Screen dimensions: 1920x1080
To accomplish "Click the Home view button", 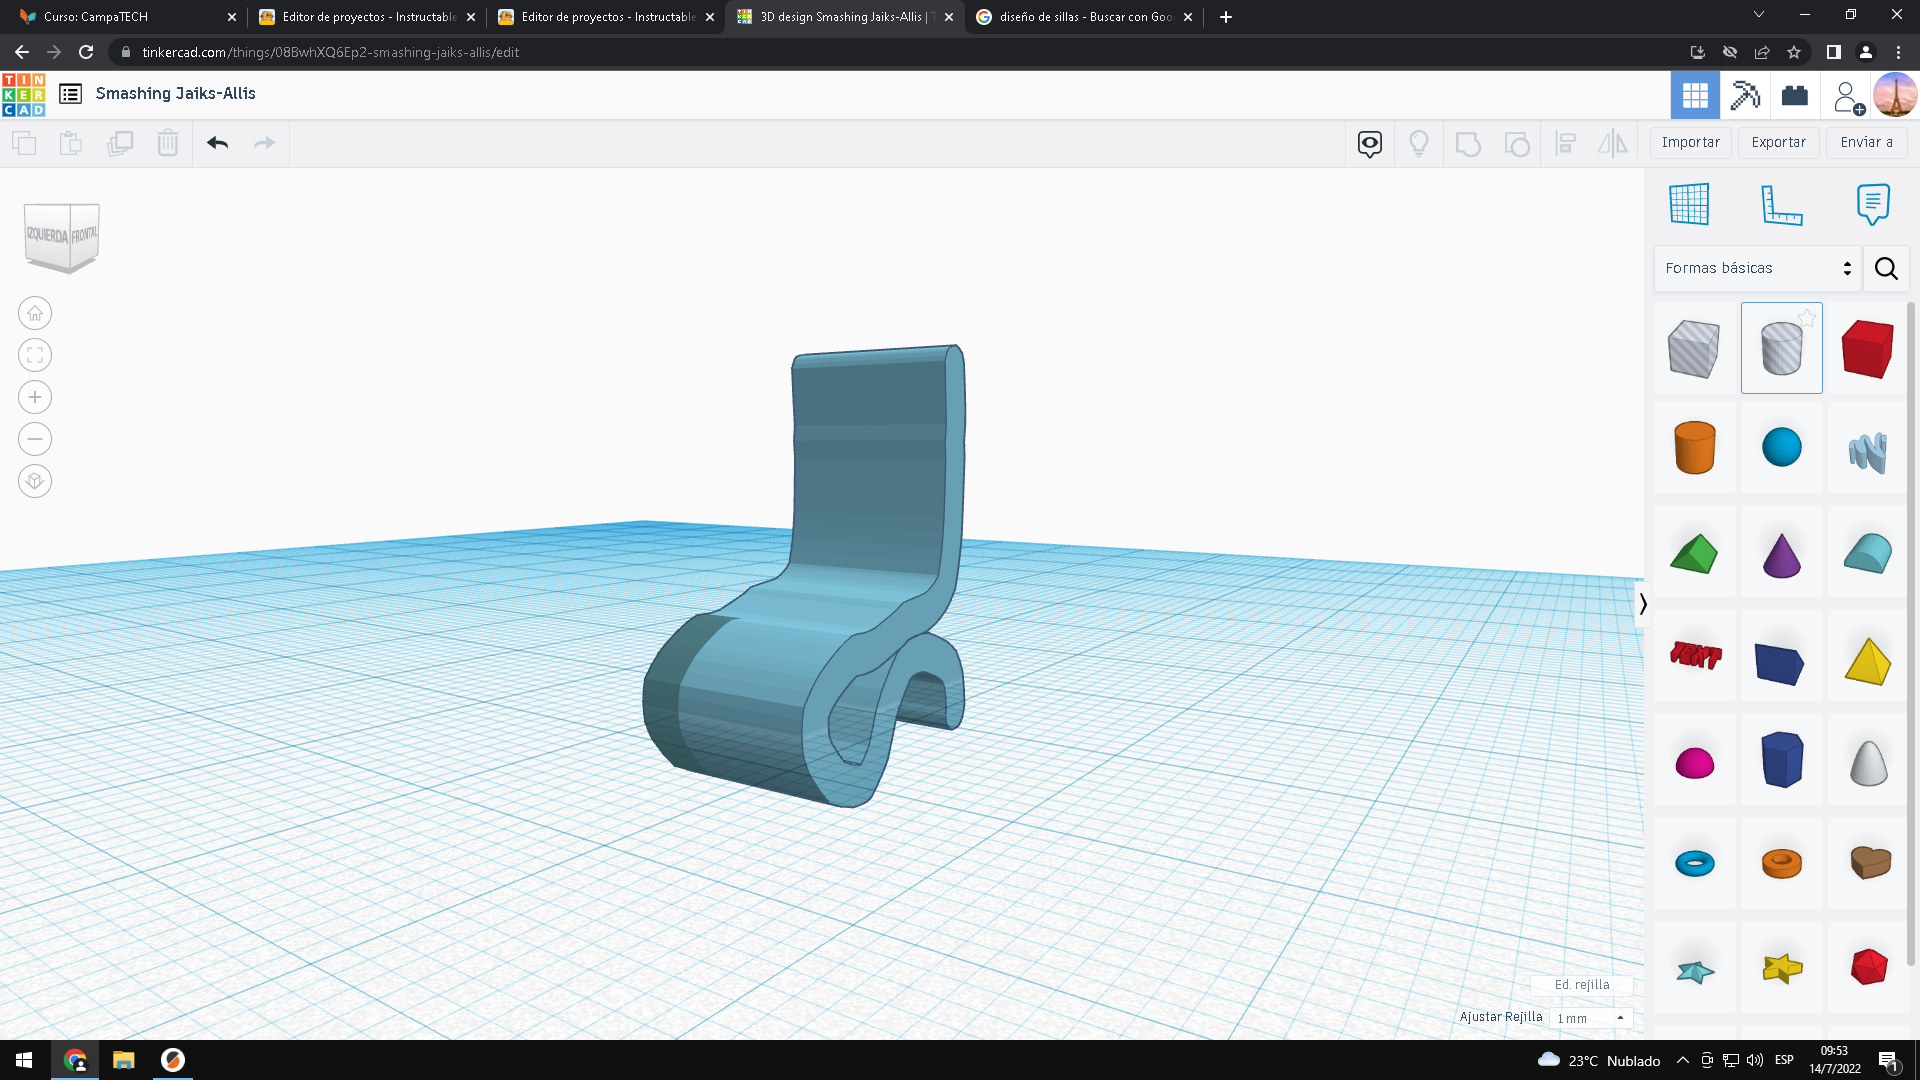I will 35,313.
